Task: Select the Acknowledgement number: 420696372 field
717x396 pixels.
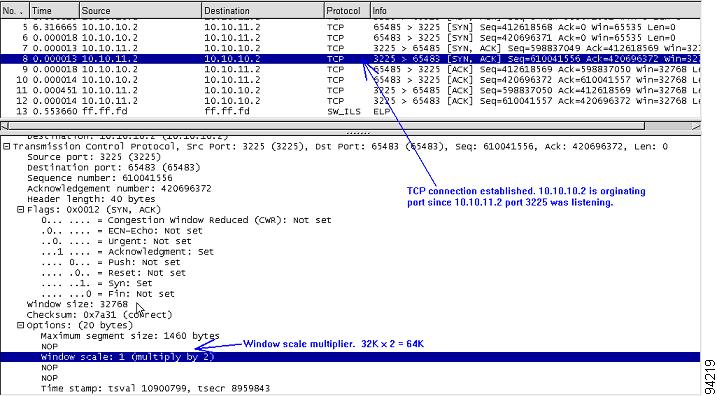Action: pos(119,189)
